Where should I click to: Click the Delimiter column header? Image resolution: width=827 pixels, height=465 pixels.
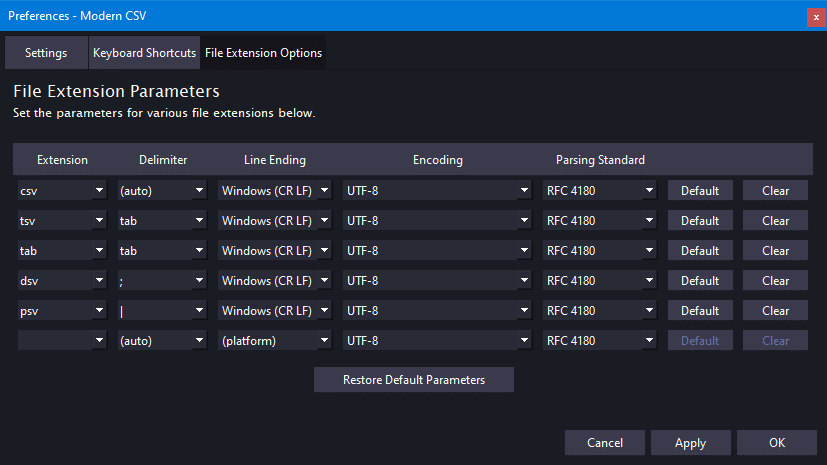[x=163, y=160]
